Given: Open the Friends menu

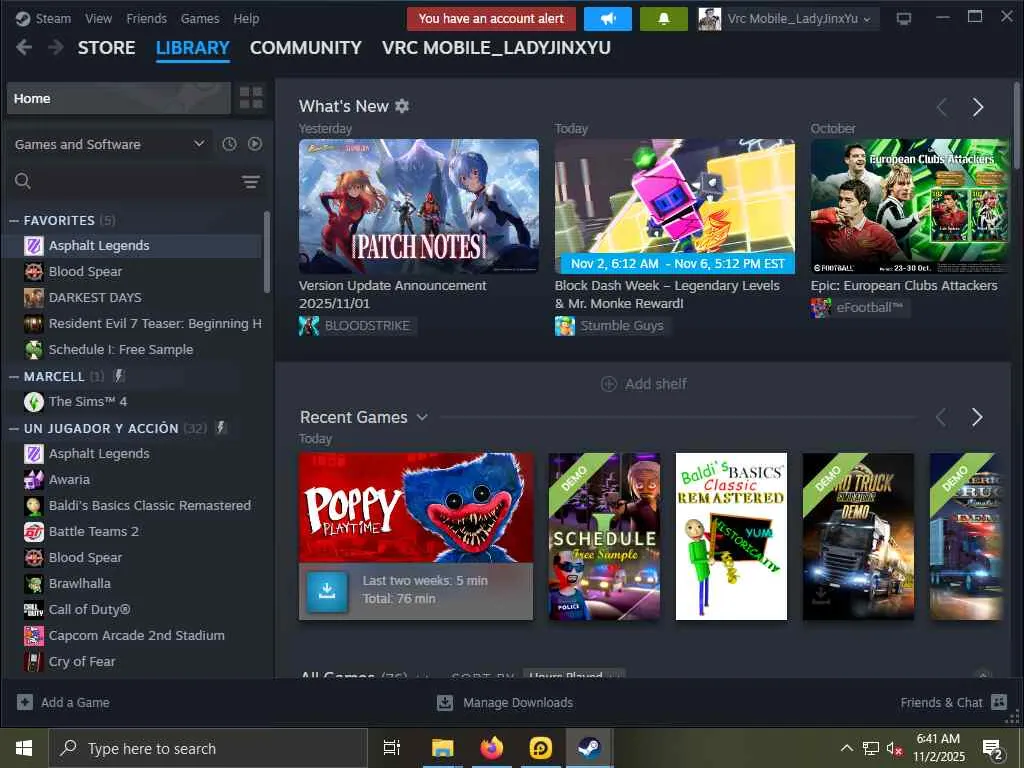Looking at the screenshot, I should click(146, 19).
